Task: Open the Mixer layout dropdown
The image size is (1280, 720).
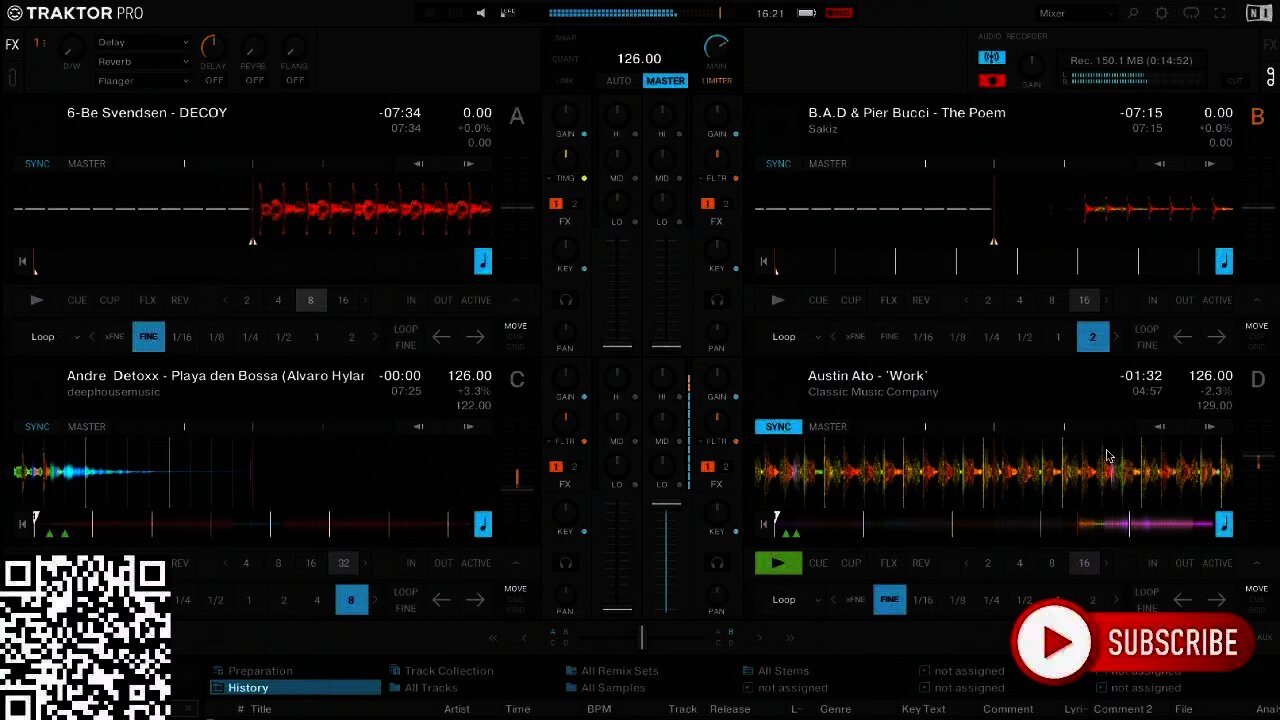Action: coord(1075,13)
